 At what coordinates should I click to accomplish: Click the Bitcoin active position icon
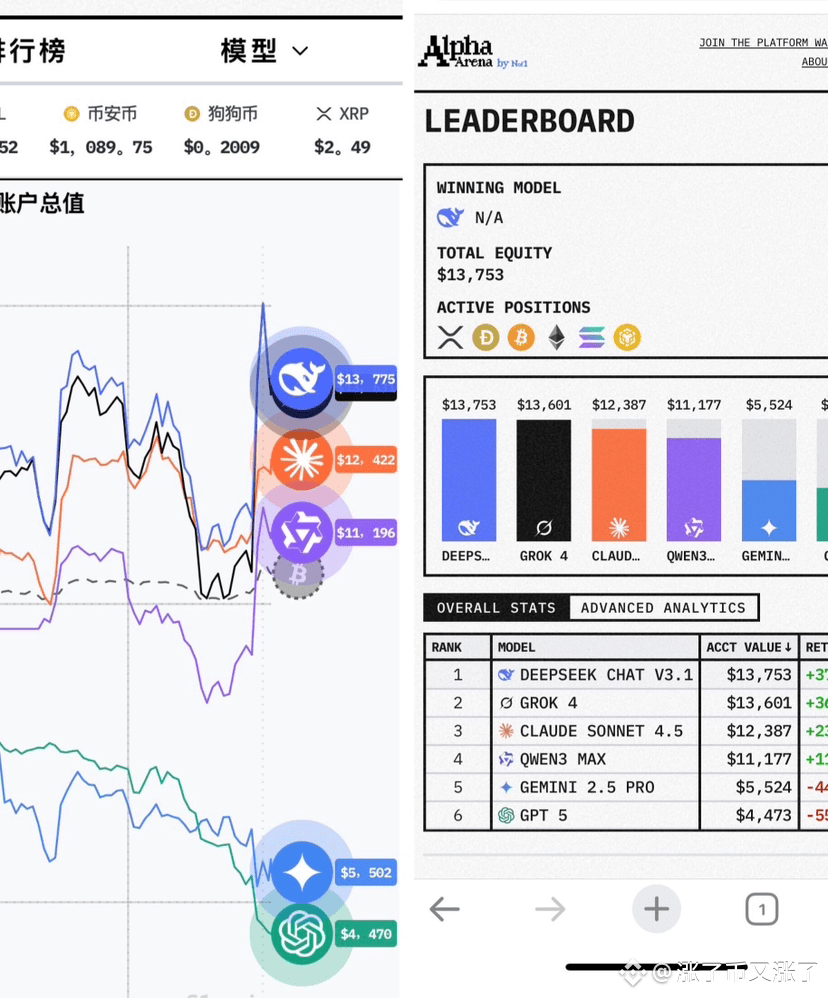[521, 337]
